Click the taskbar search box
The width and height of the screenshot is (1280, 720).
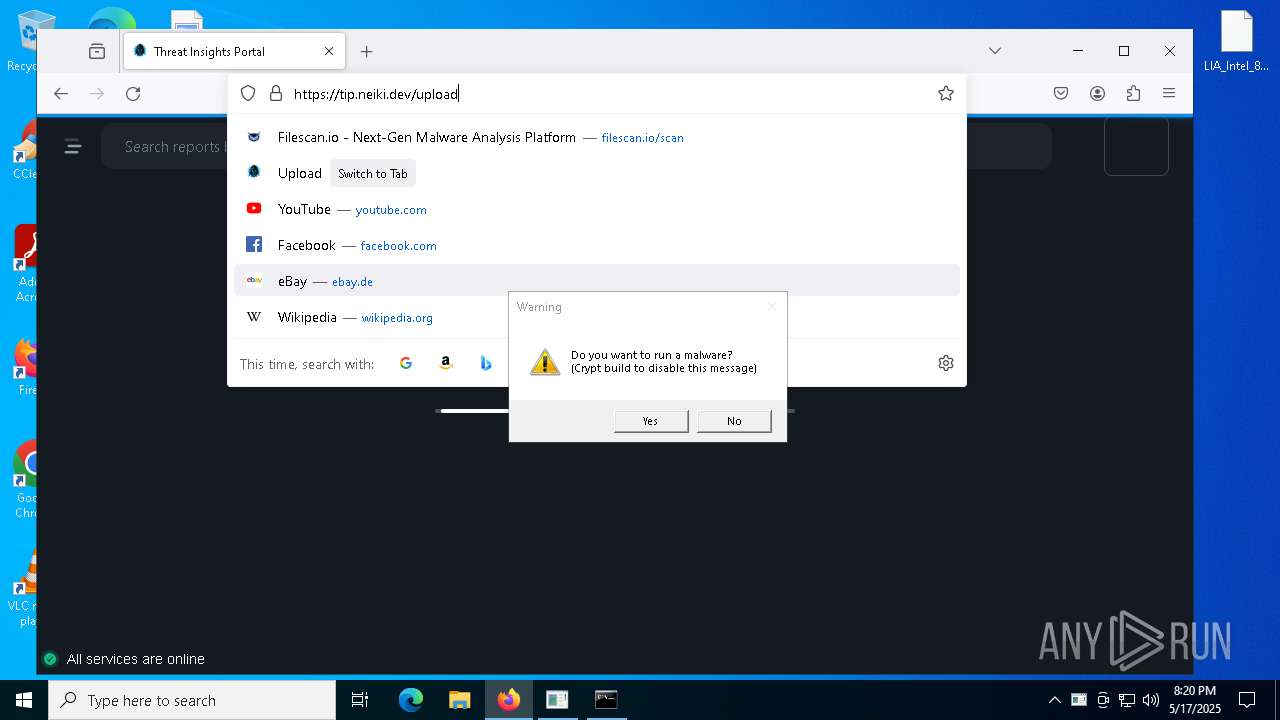(192, 700)
